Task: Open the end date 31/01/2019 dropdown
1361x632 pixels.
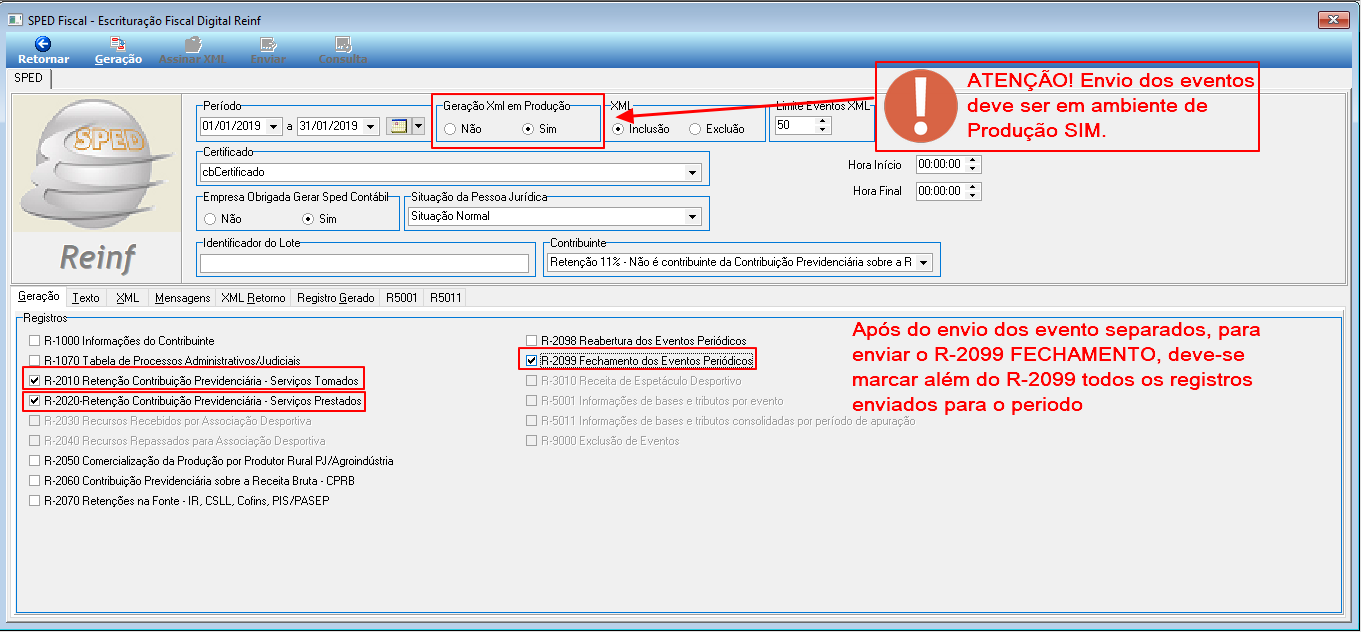Action: pos(371,126)
